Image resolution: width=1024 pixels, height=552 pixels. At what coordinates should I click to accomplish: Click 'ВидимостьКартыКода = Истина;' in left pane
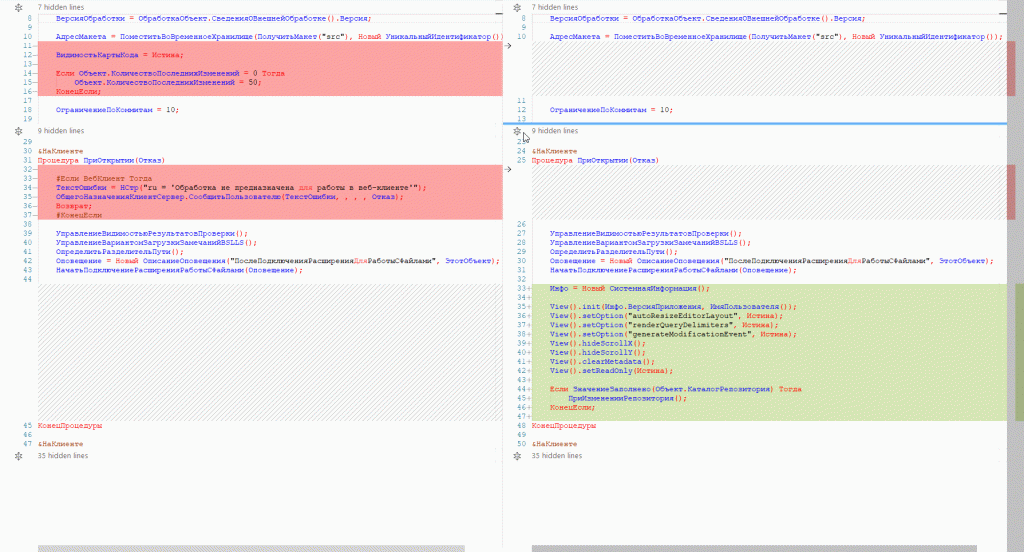[x=120, y=55]
